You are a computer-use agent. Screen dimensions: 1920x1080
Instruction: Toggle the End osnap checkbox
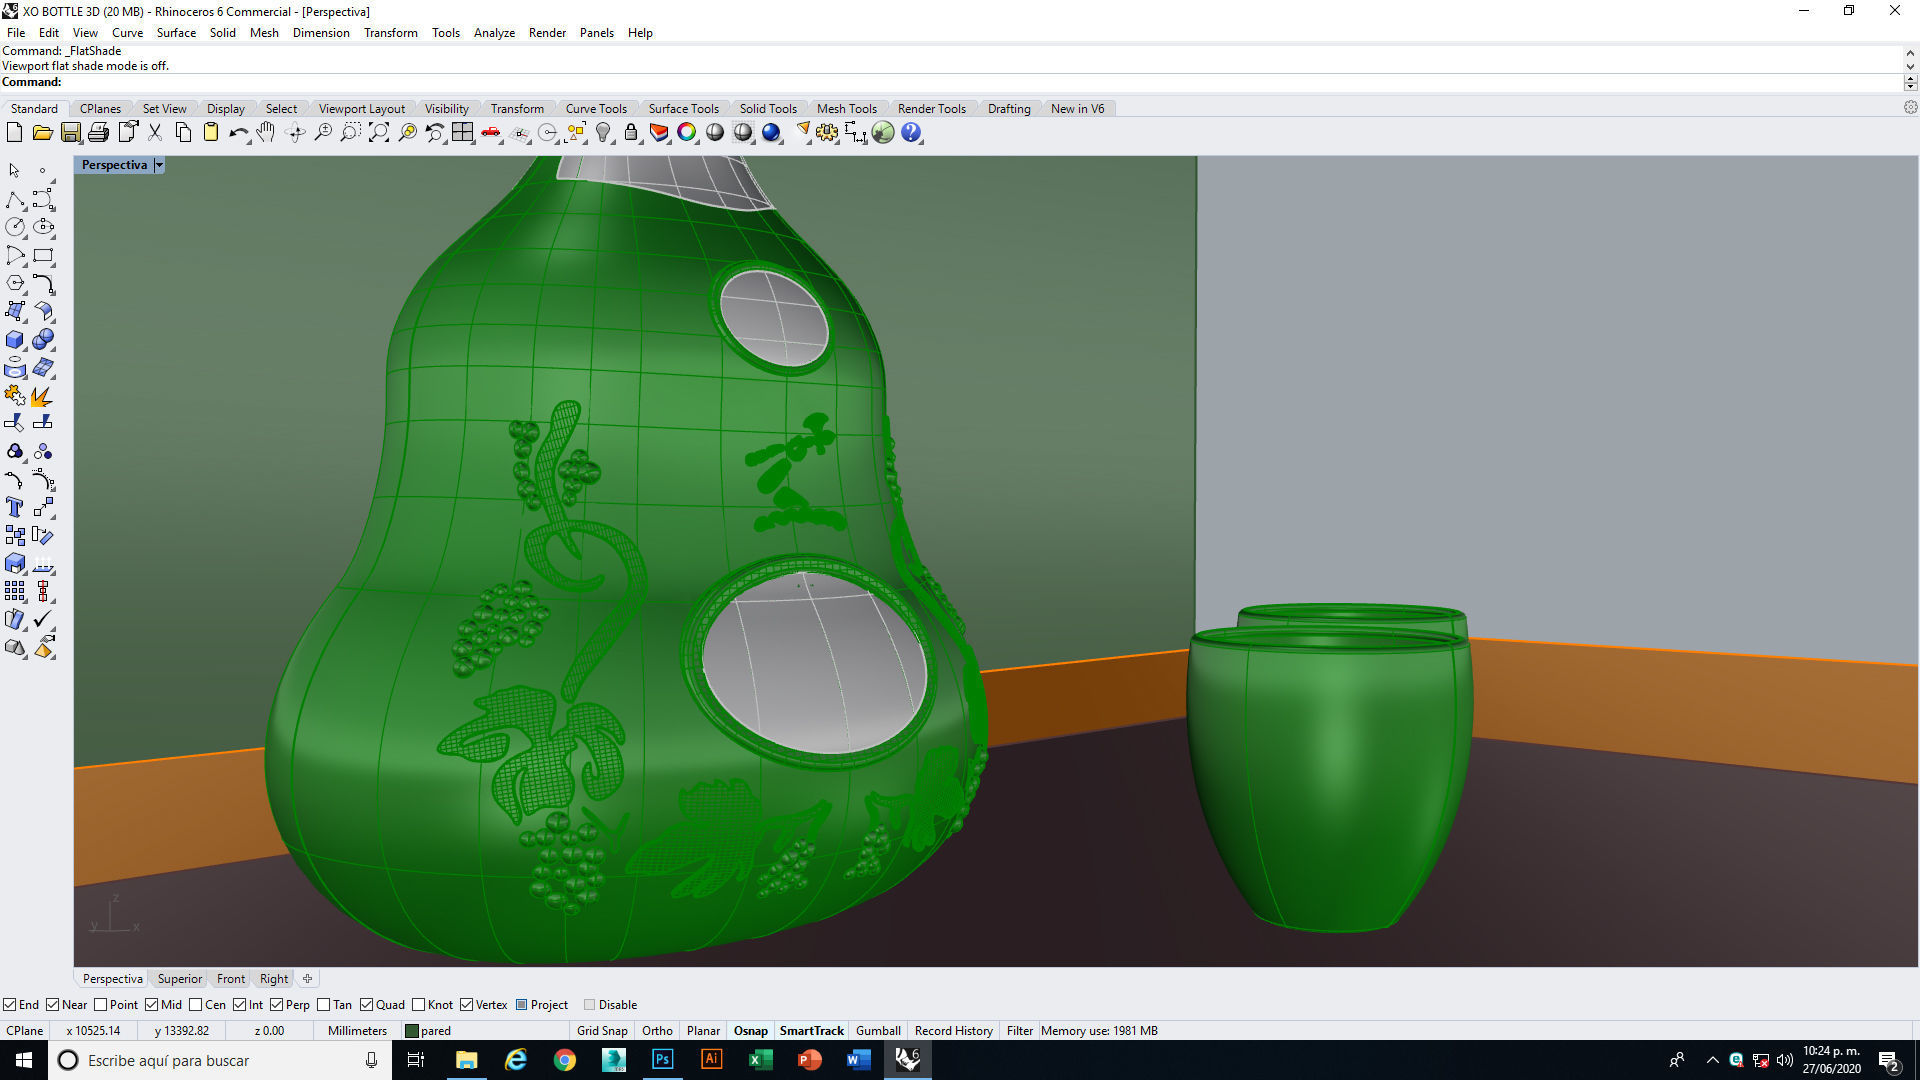[10, 1005]
